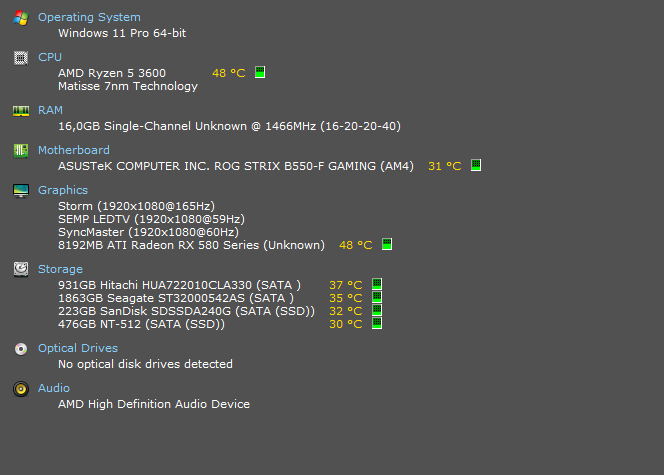Select the 8192MB ATI Radeon RX 580 line

pyautogui.click(x=191, y=245)
